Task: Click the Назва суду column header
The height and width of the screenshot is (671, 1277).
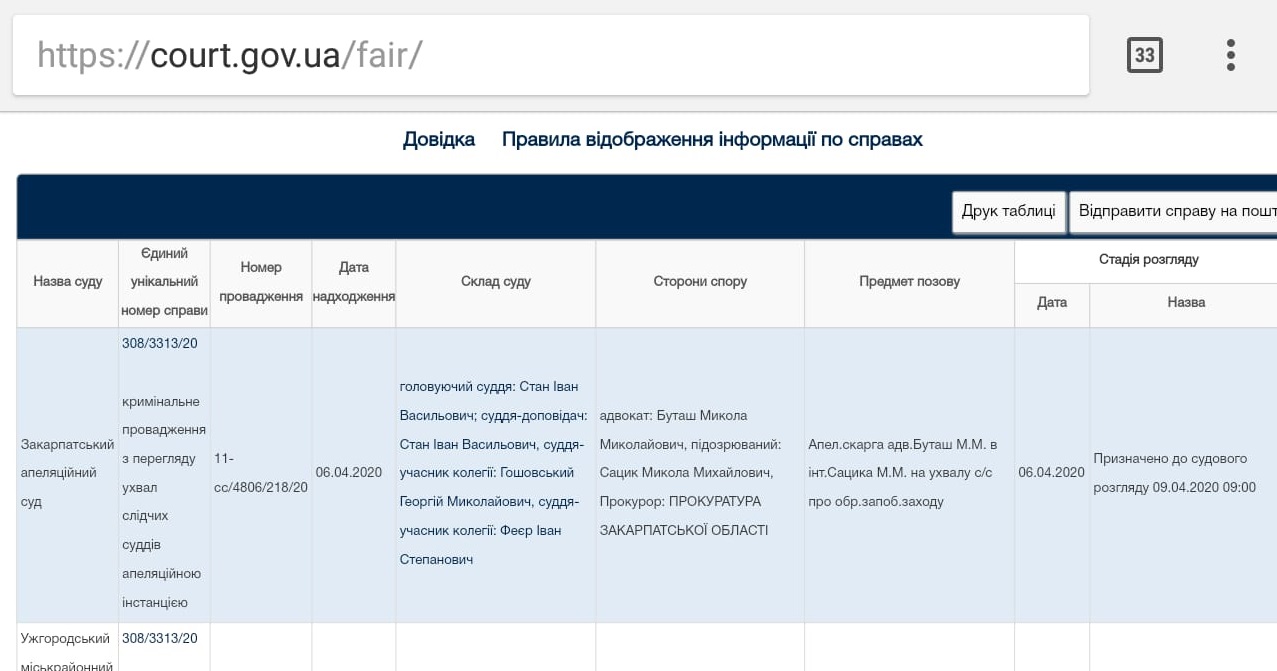Action: click(x=68, y=282)
